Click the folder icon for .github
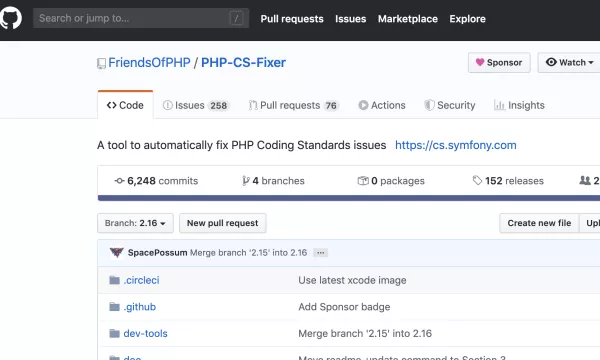 (x=114, y=307)
